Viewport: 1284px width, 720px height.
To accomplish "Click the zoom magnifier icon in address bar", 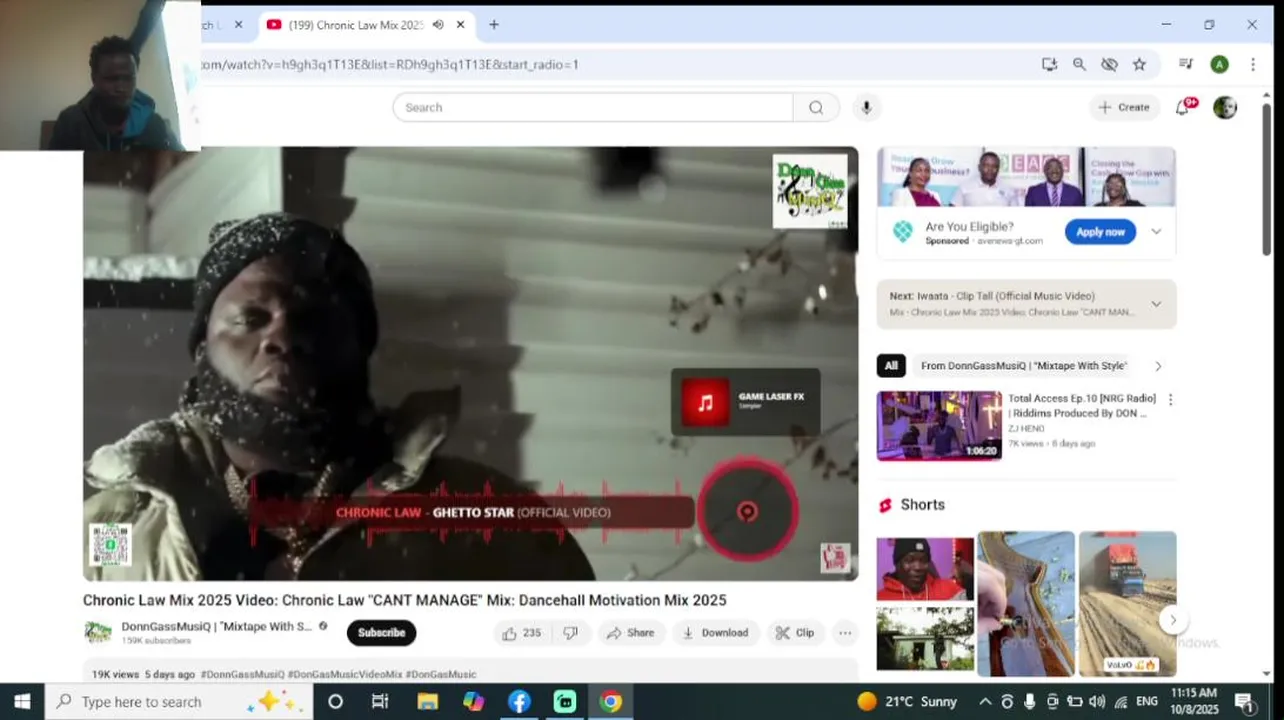I will 1079,64.
